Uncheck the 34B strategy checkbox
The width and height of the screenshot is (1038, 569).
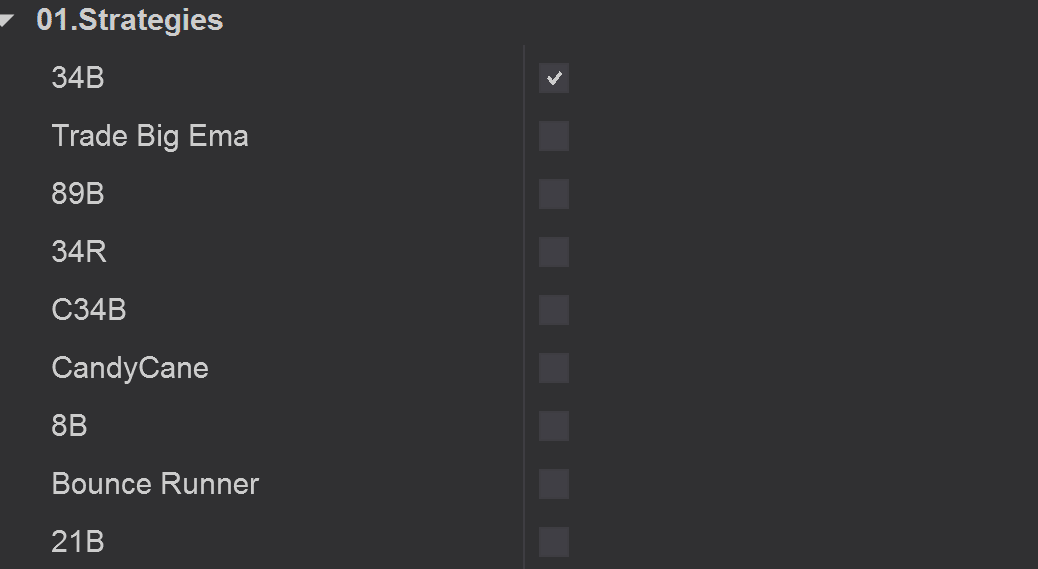[554, 78]
